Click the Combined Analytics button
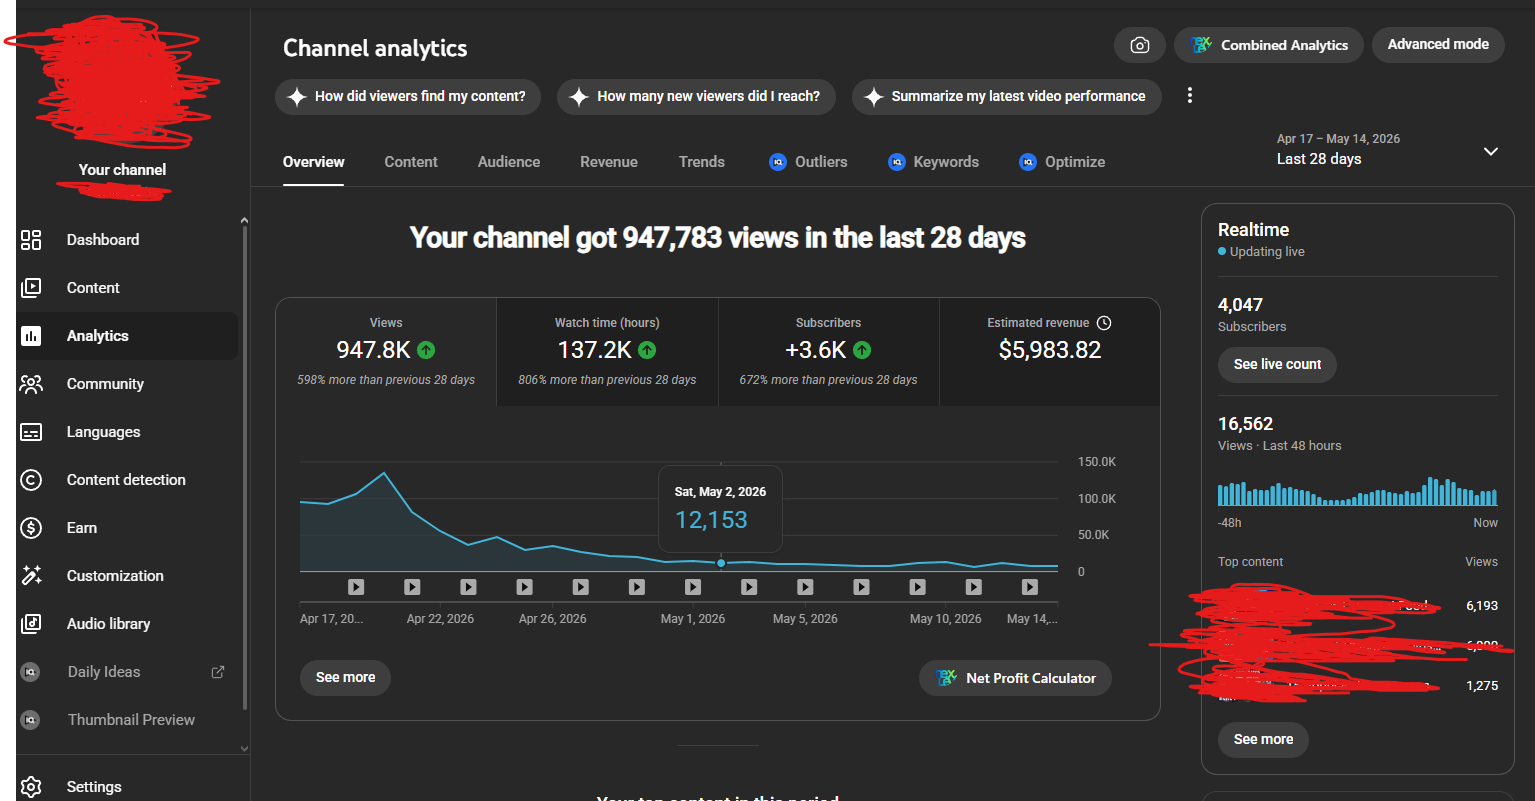The width and height of the screenshot is (1535, 801). click(x=1269, y=45)
